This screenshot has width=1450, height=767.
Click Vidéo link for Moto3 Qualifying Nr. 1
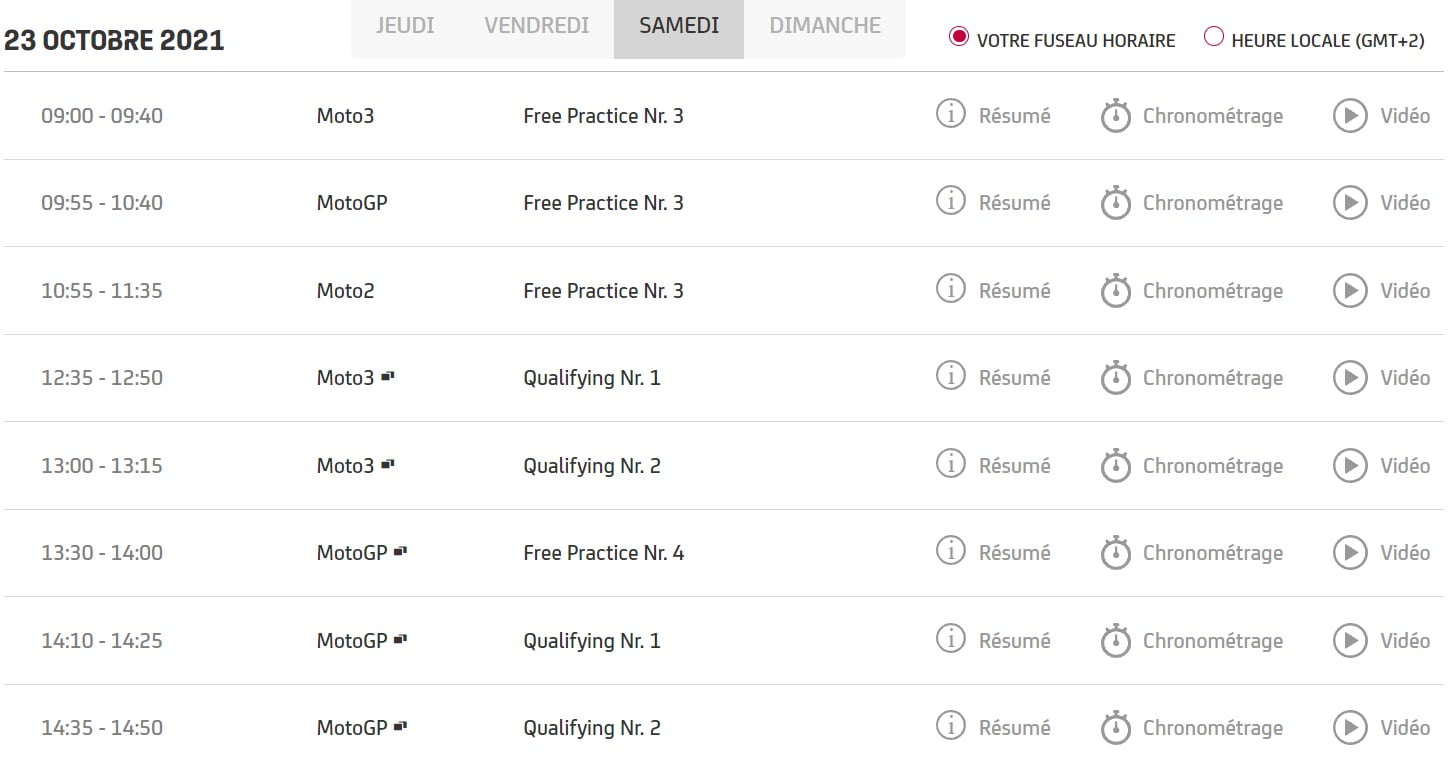click(x=1404, y=378)
